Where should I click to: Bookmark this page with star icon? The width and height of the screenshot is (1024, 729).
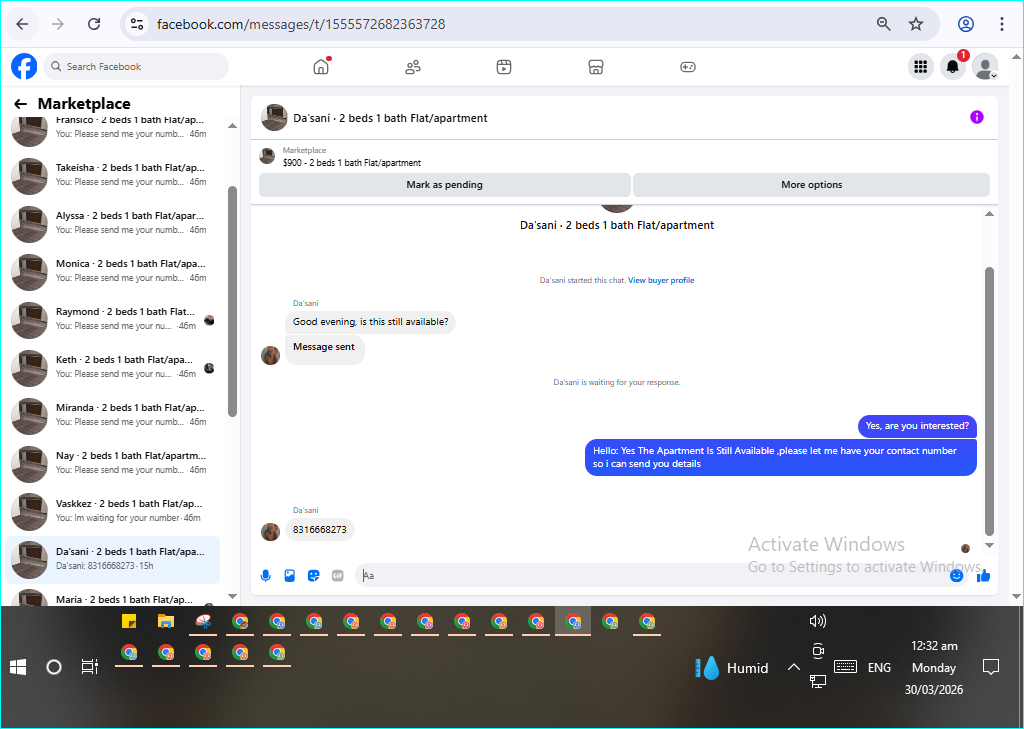916,24
